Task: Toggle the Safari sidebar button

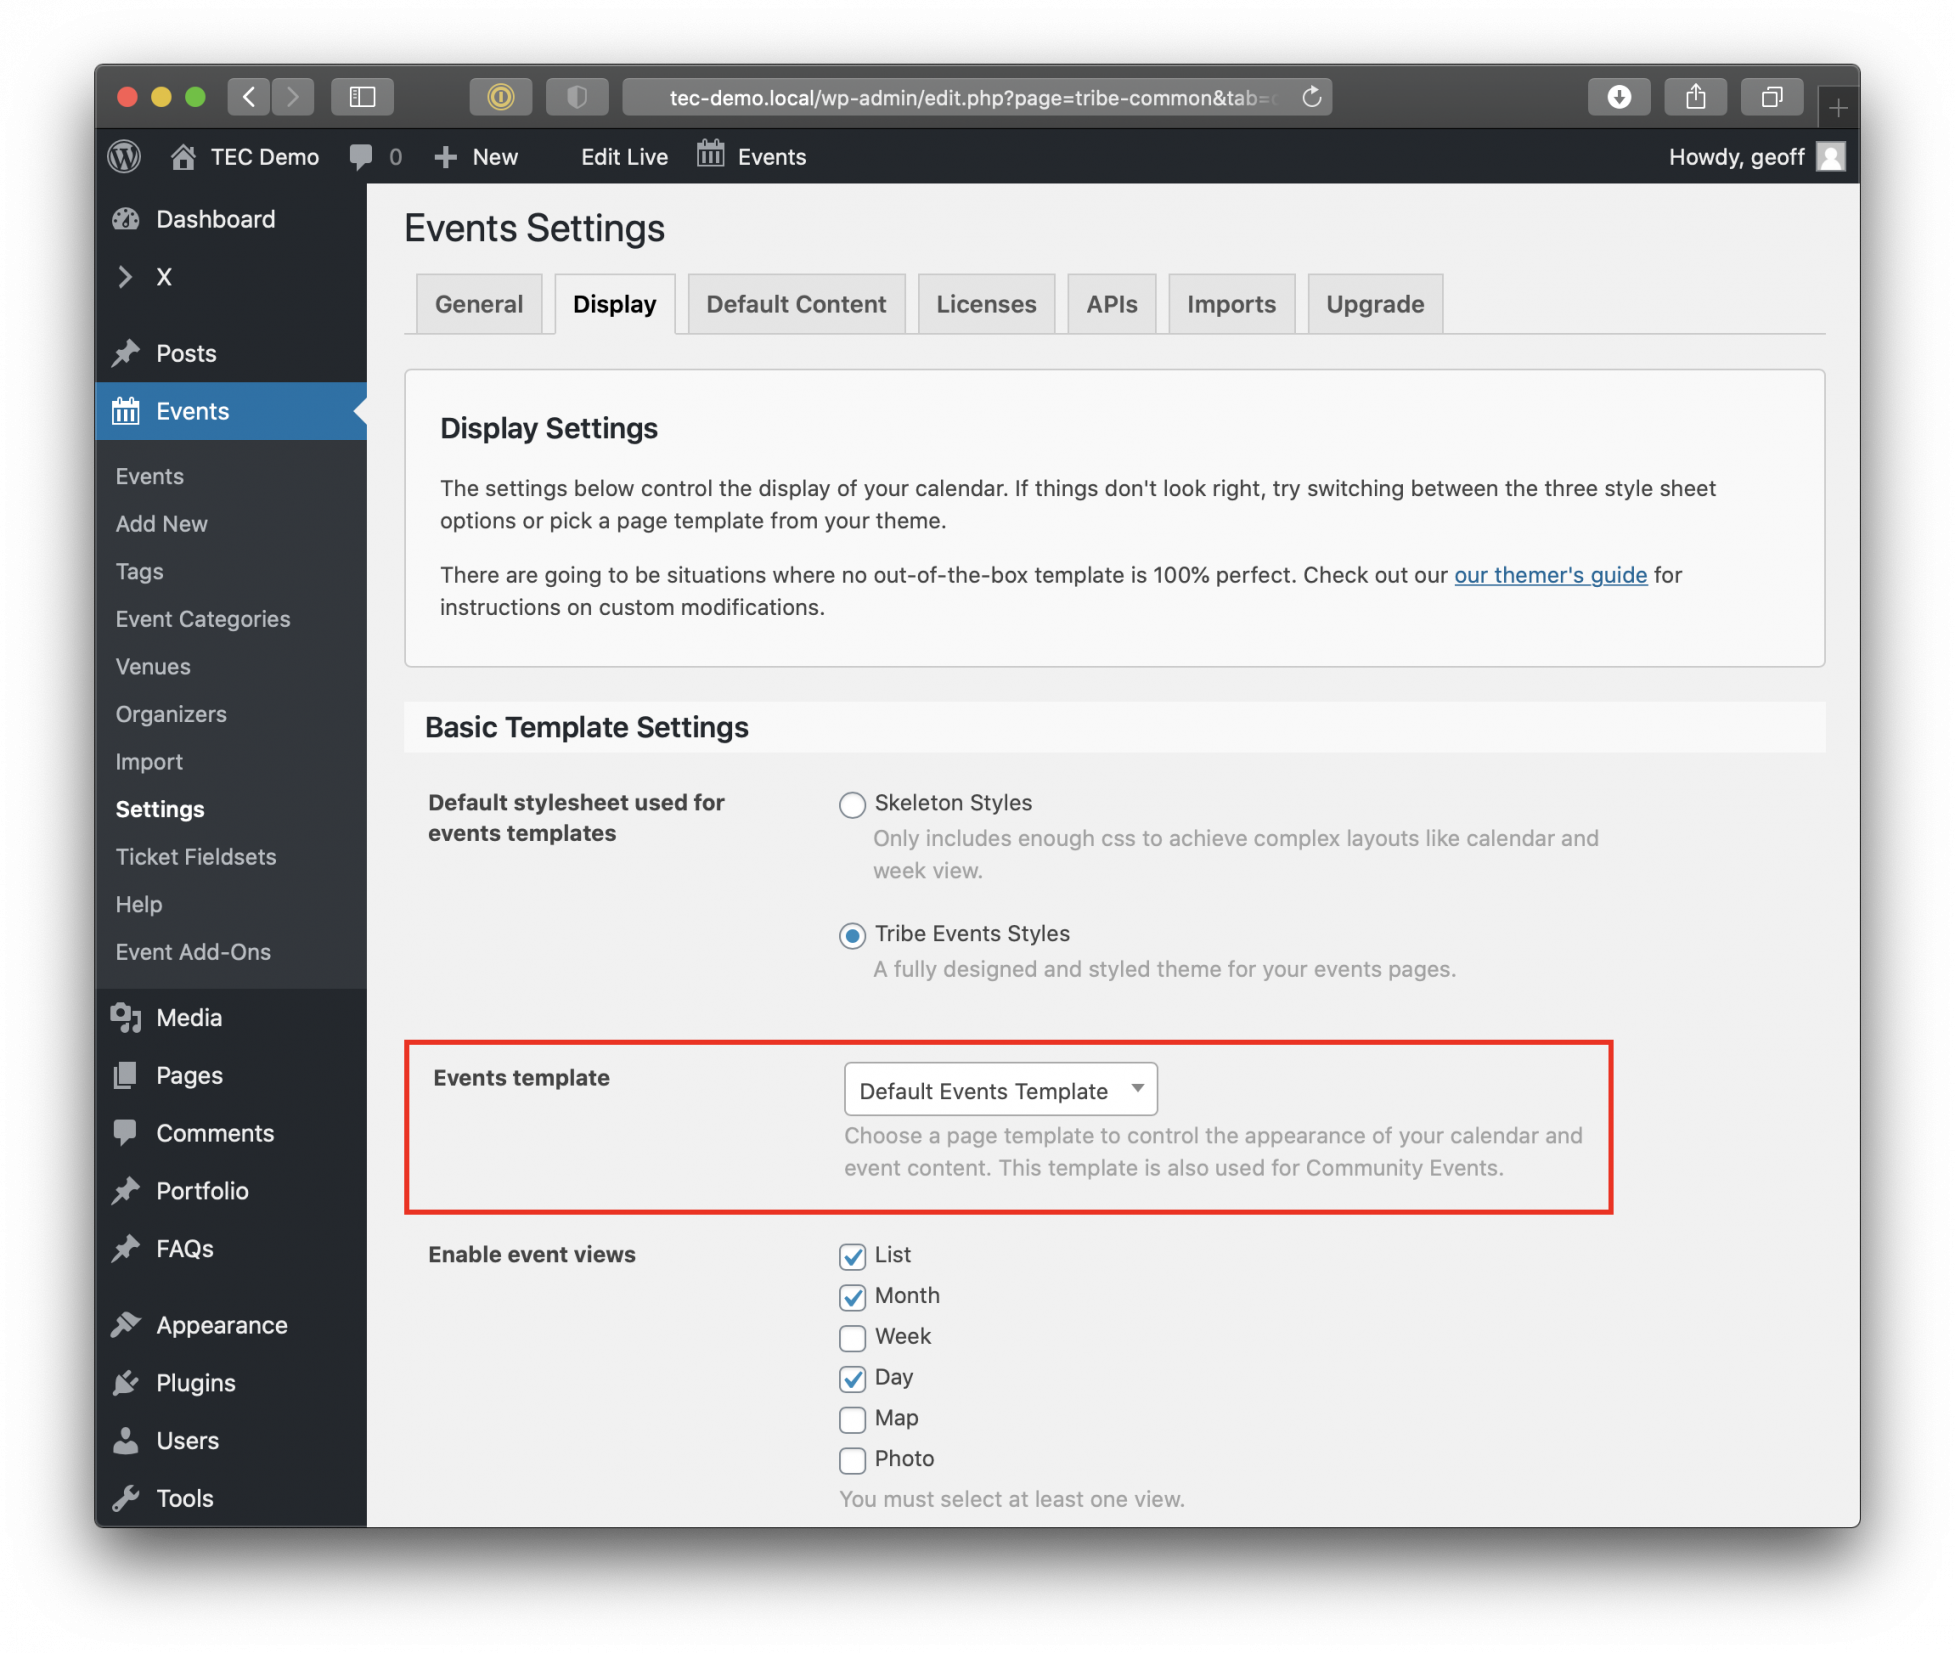Action: point(362,97)
